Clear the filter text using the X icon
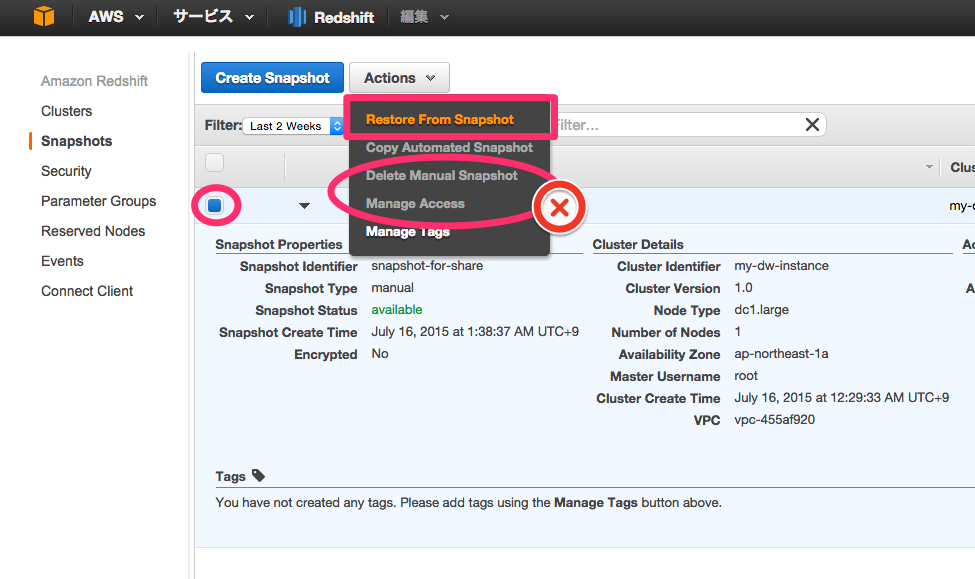Image resolution: width=975 pixels, height=579 pixels. coord(812,124)
